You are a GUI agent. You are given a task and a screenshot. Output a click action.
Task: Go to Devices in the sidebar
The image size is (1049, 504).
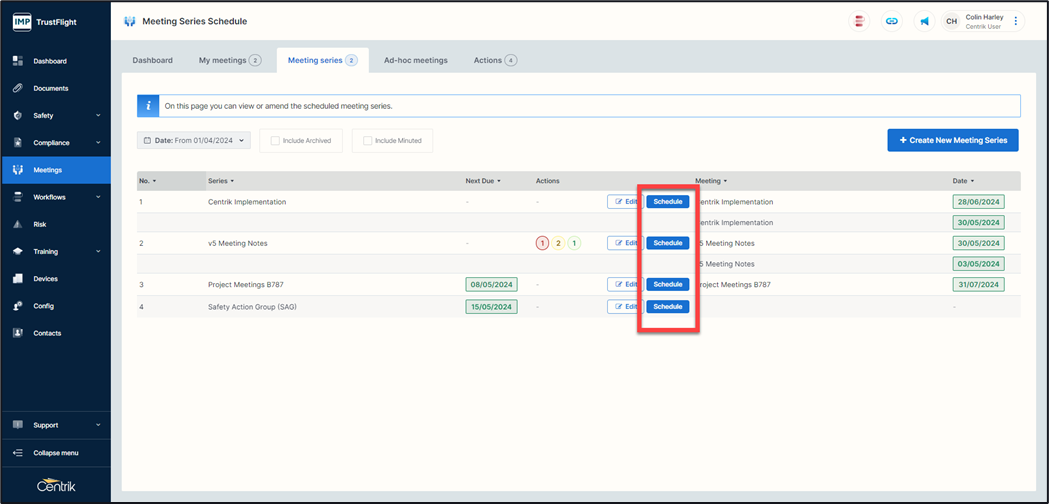tap(45, 279)
